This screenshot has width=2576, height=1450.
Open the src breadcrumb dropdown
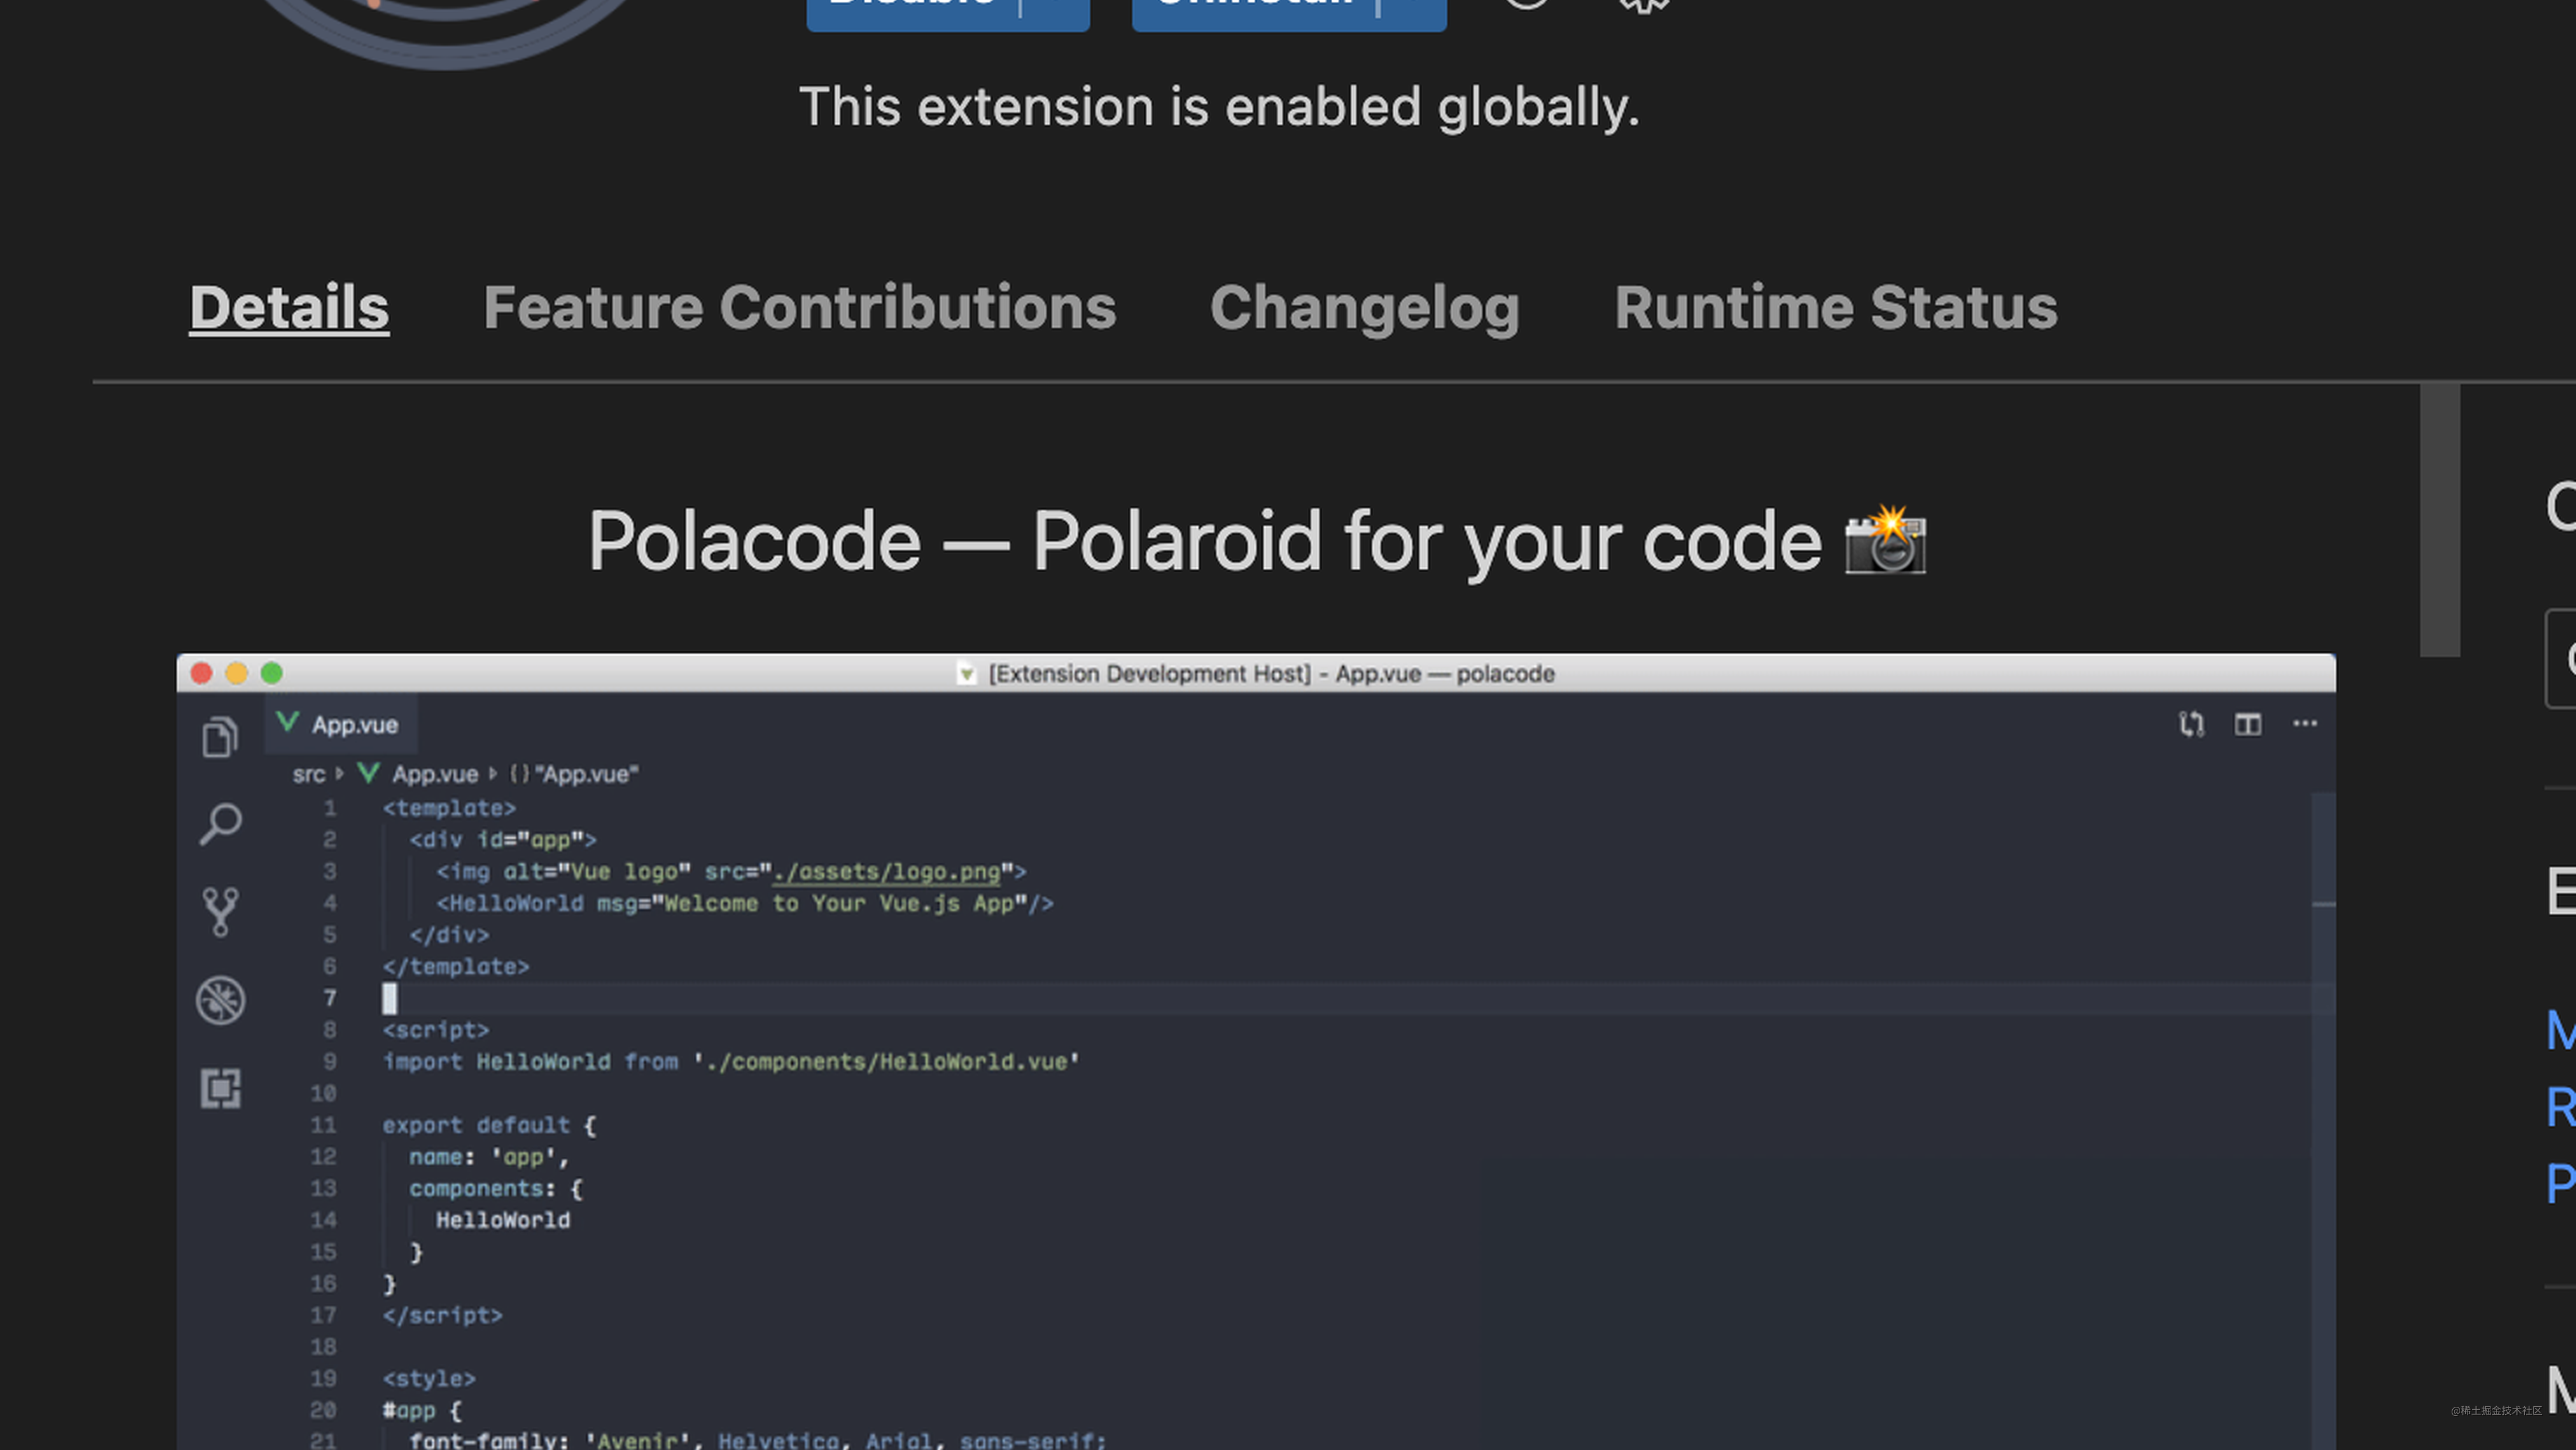pos(309,773)
